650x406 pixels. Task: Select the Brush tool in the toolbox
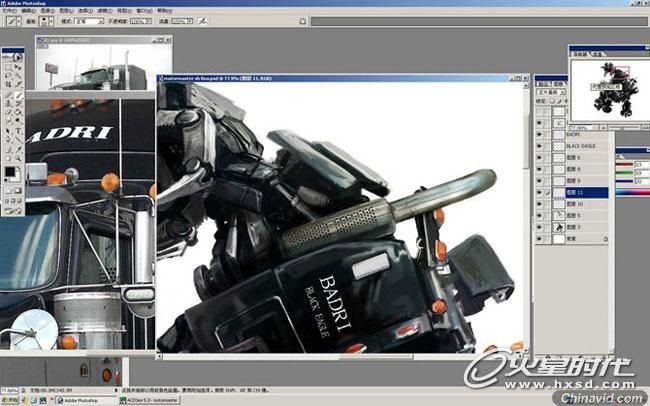tap(19, 94)
